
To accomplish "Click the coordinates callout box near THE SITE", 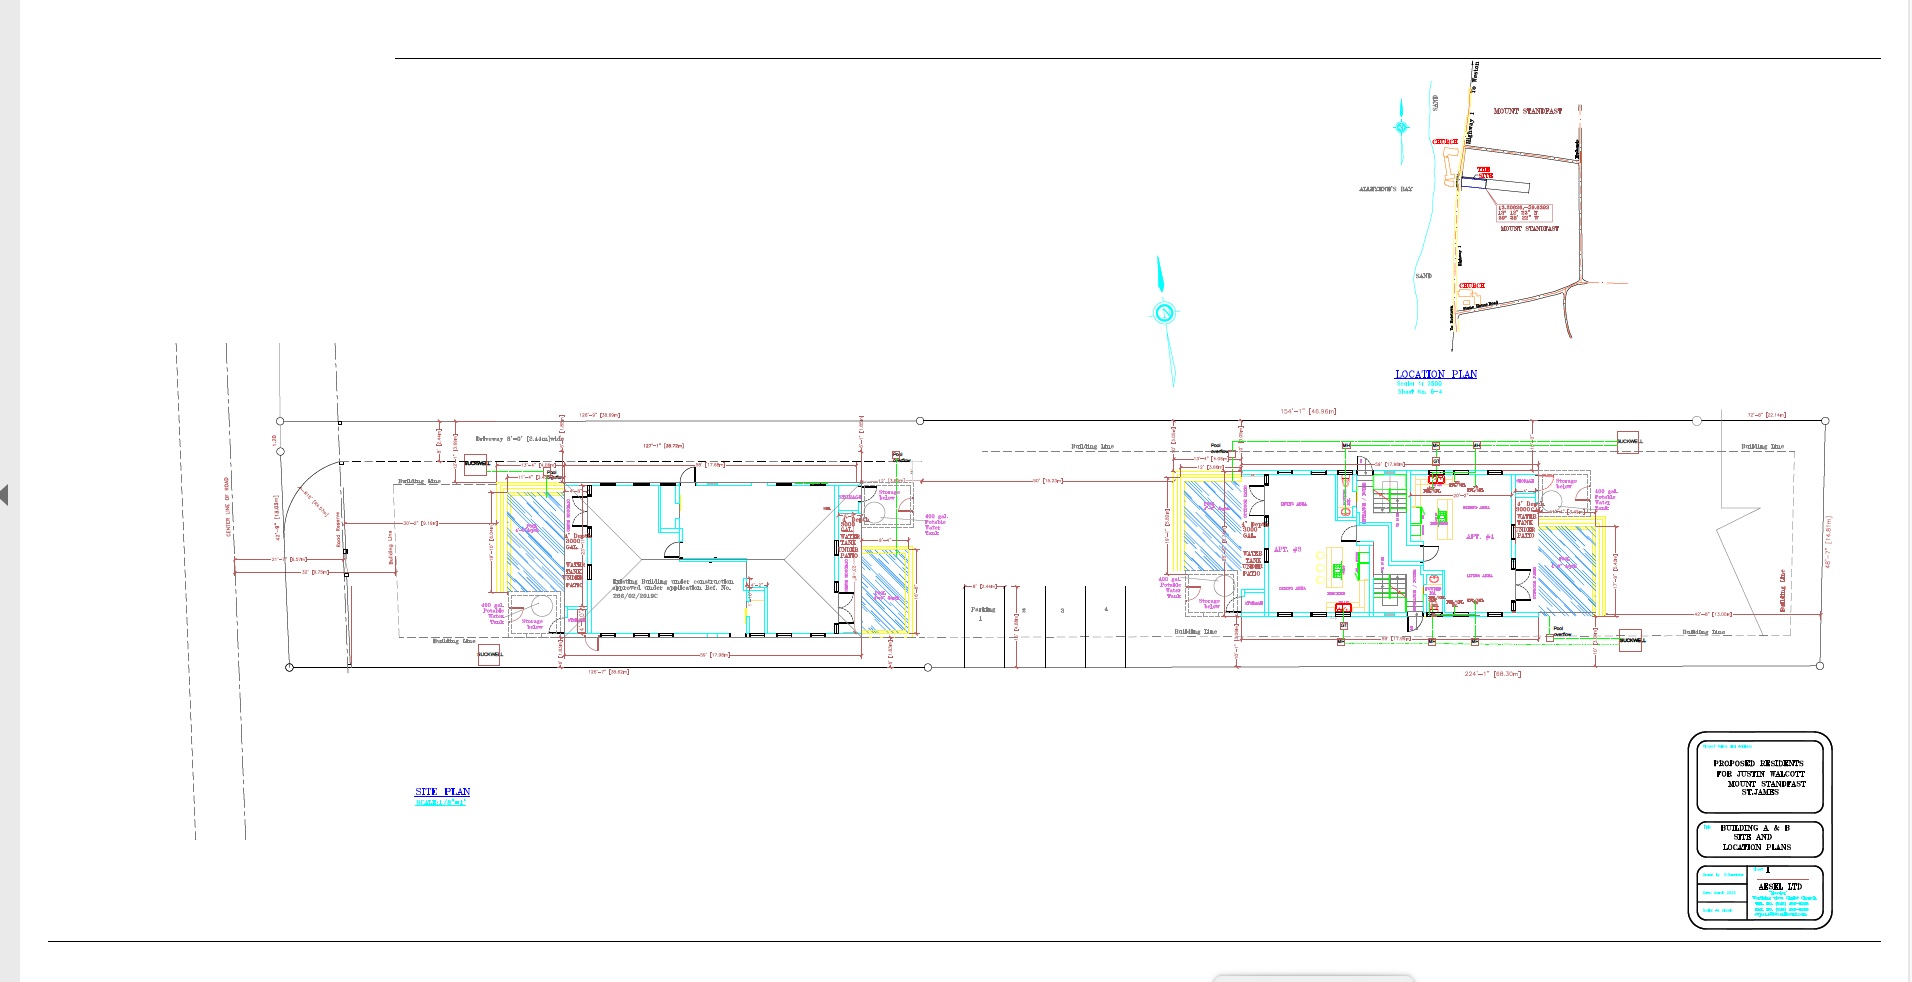I will click(1523, 212).
